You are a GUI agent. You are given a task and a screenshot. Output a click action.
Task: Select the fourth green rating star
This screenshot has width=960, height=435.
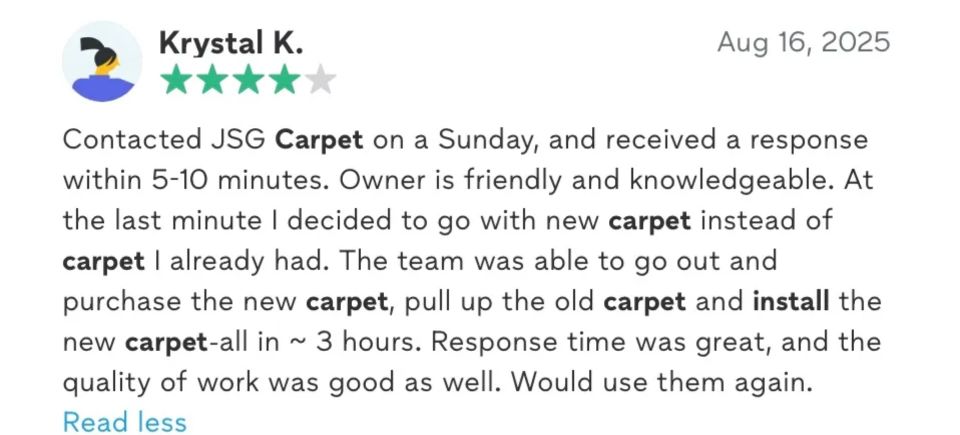click(285, 81)
